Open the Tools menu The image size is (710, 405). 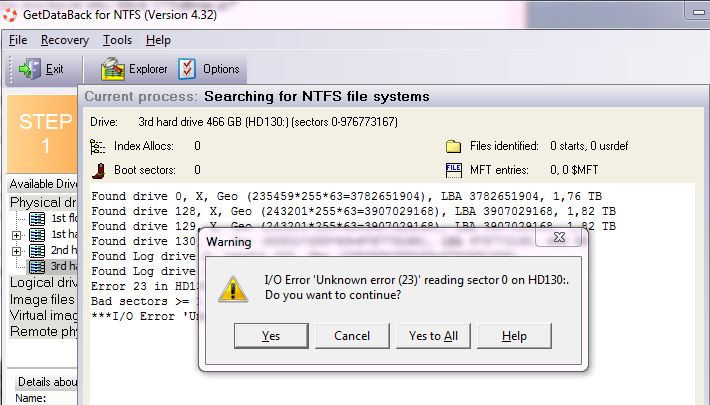pyautogui.click(x=117, y=40)
